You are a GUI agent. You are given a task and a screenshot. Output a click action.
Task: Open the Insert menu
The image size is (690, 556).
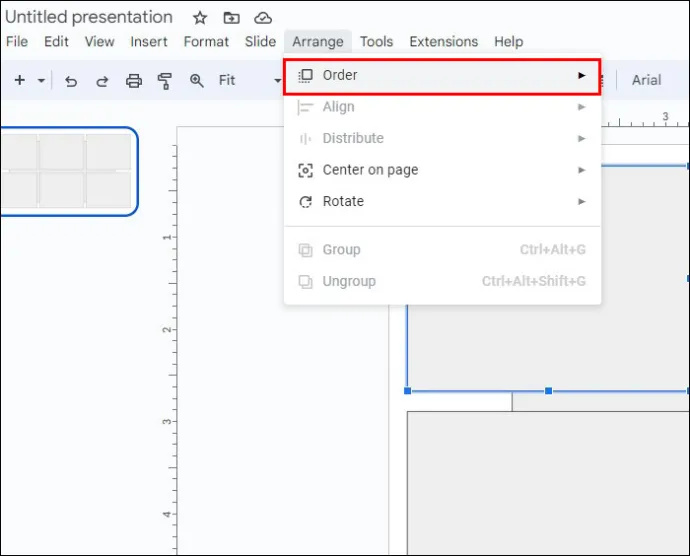[x=149, y=41]
